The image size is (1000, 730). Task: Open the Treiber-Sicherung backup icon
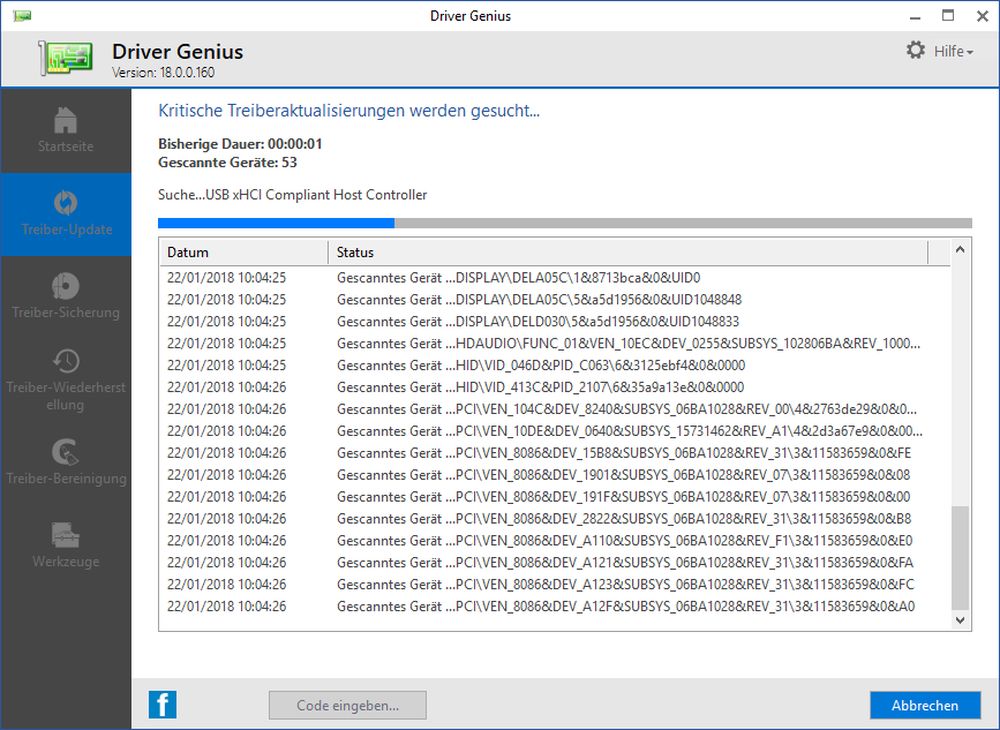(65, 286)
